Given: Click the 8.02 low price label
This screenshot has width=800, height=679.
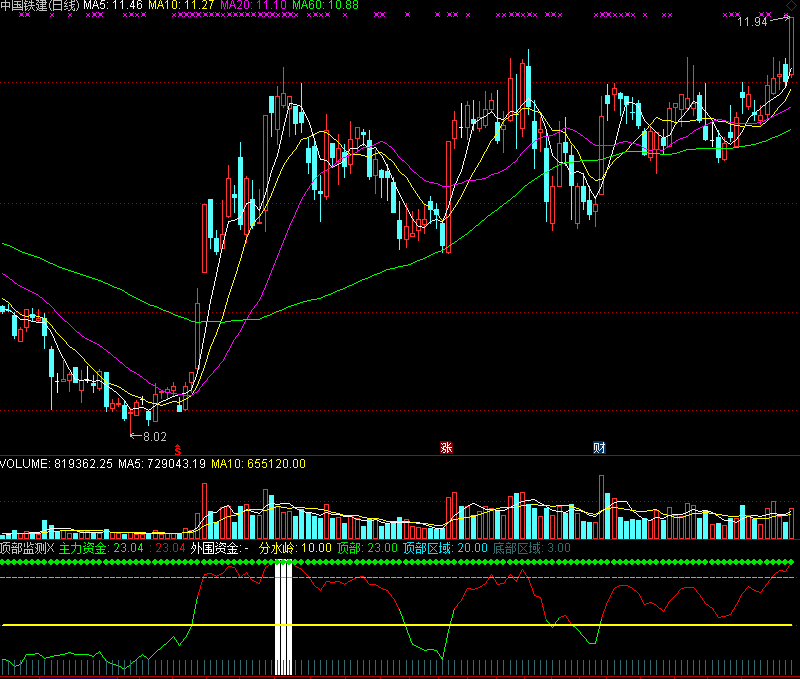Looking at the screenshot, I should pos(155,437).
